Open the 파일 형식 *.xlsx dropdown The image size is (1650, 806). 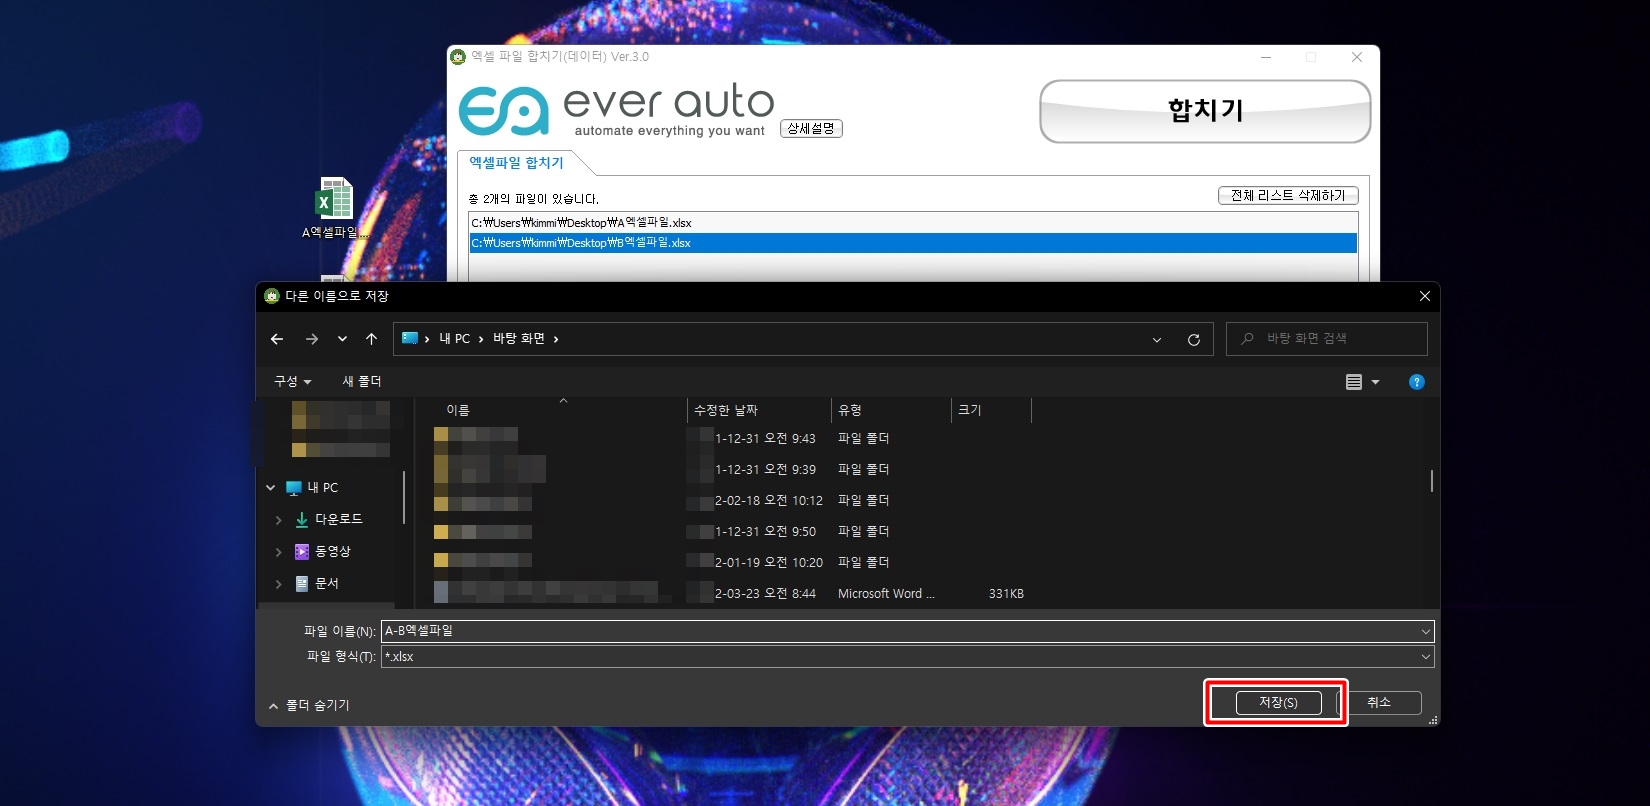907,657
